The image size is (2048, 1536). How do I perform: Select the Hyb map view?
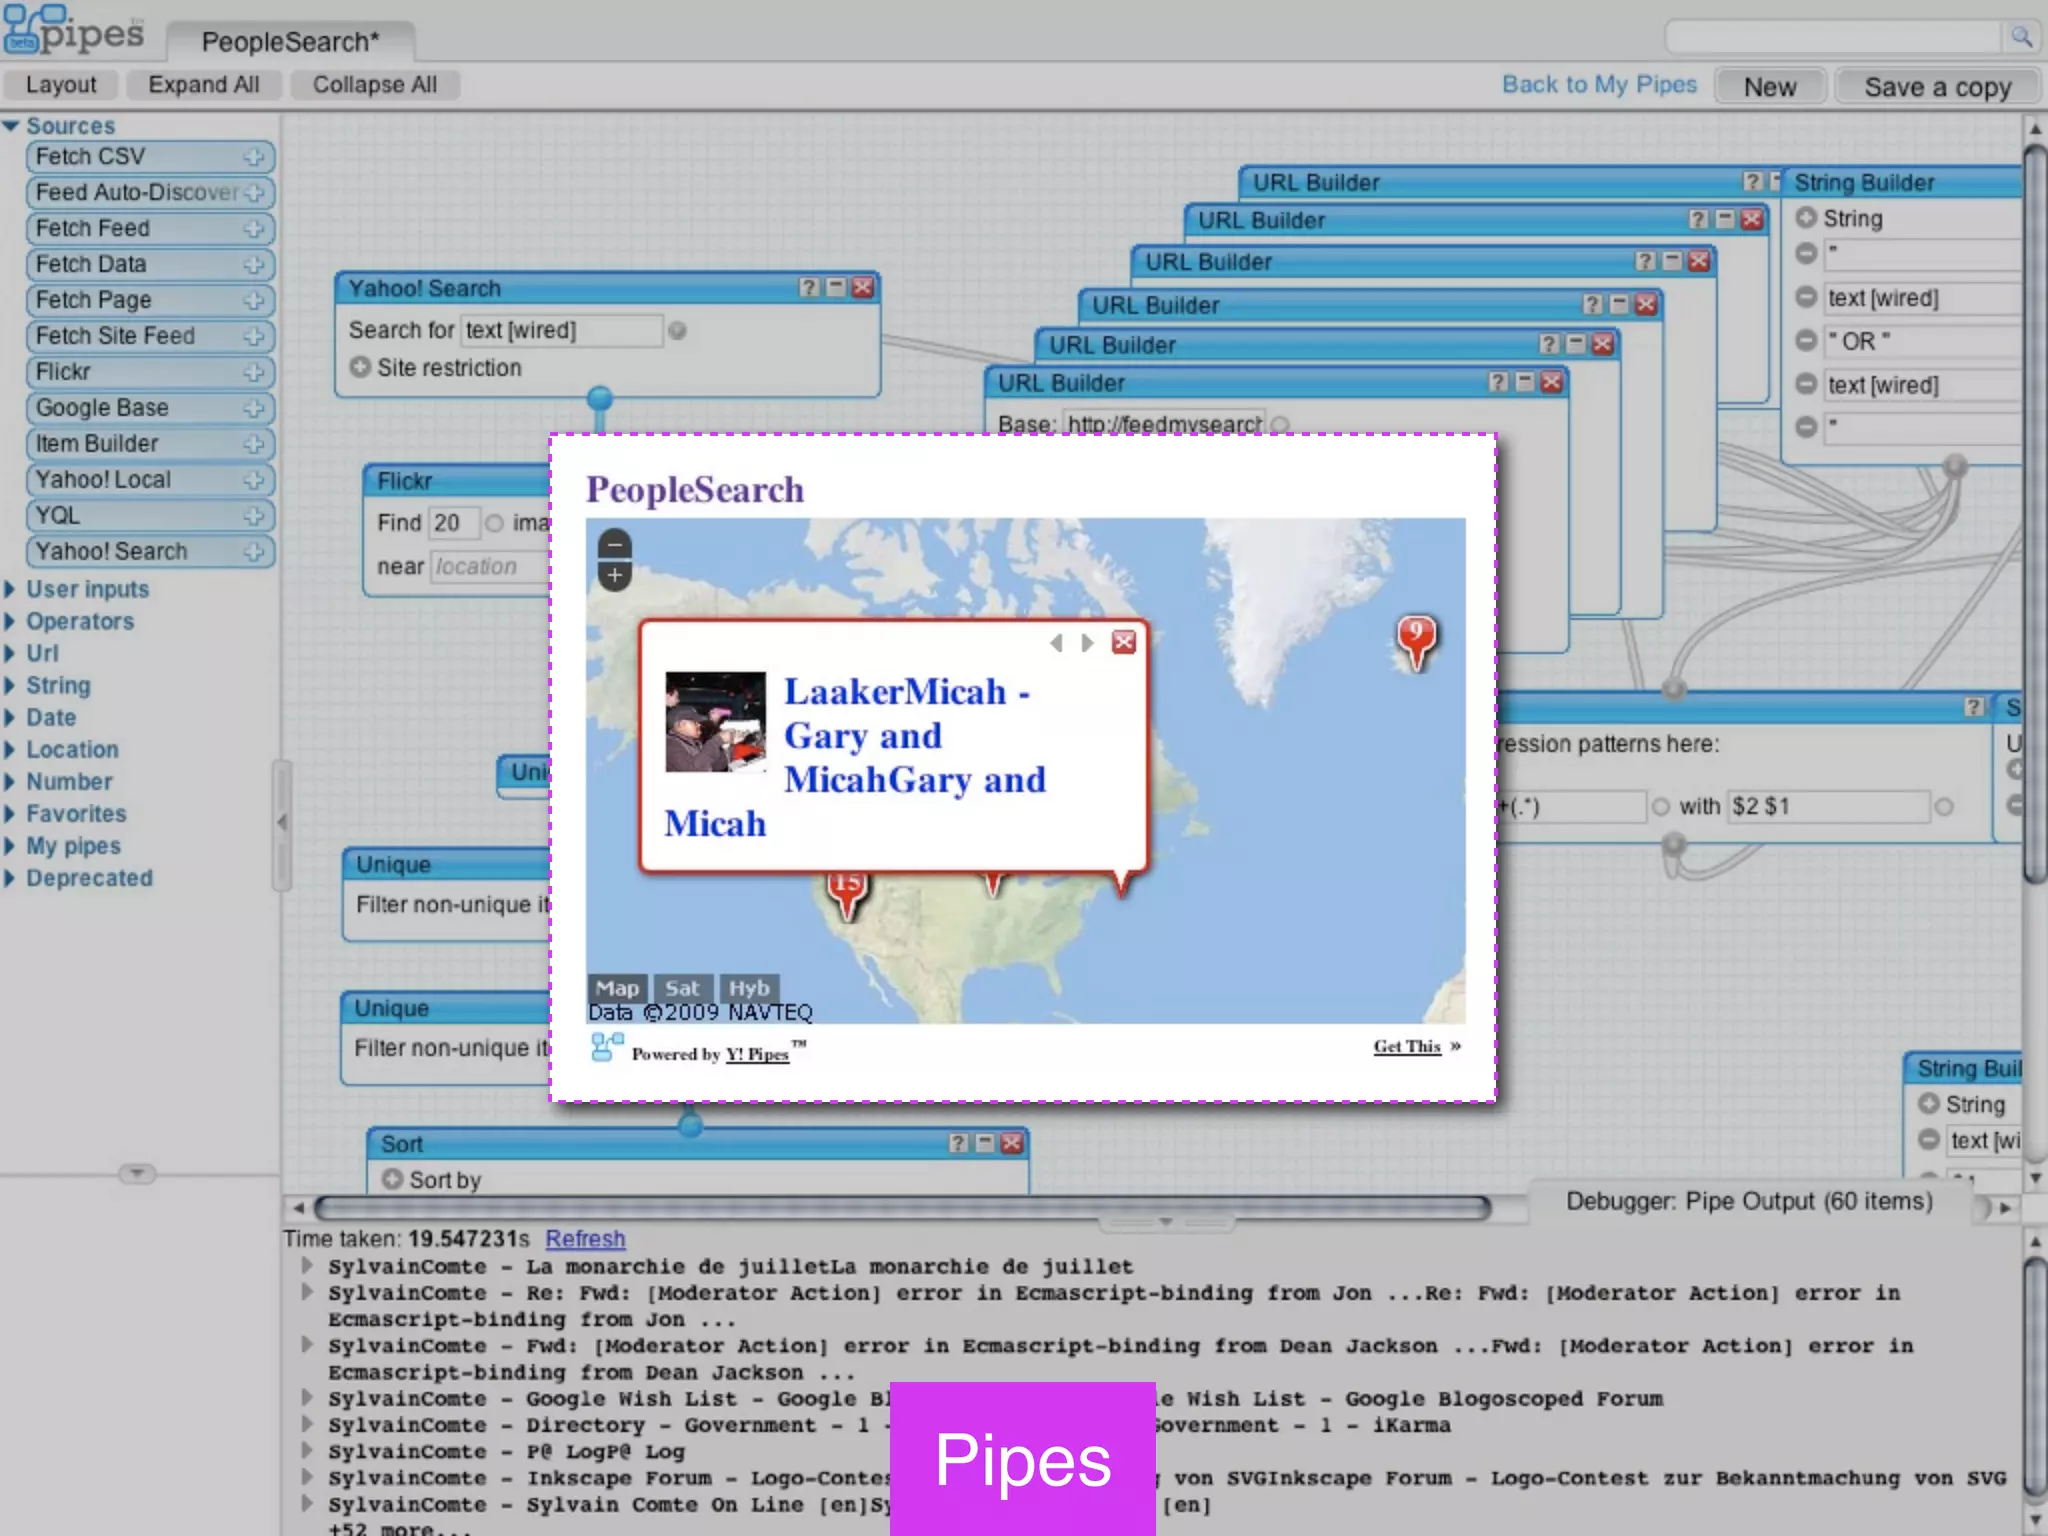748,988
